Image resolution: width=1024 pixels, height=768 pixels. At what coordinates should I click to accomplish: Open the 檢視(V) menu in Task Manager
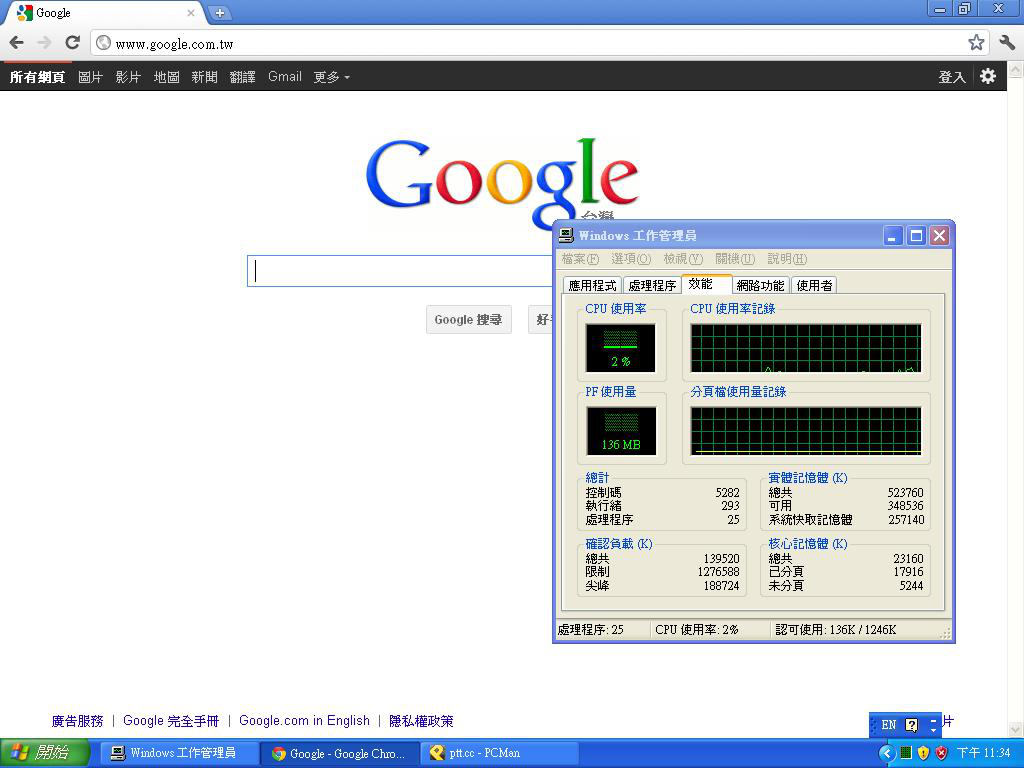click(683, 259)
